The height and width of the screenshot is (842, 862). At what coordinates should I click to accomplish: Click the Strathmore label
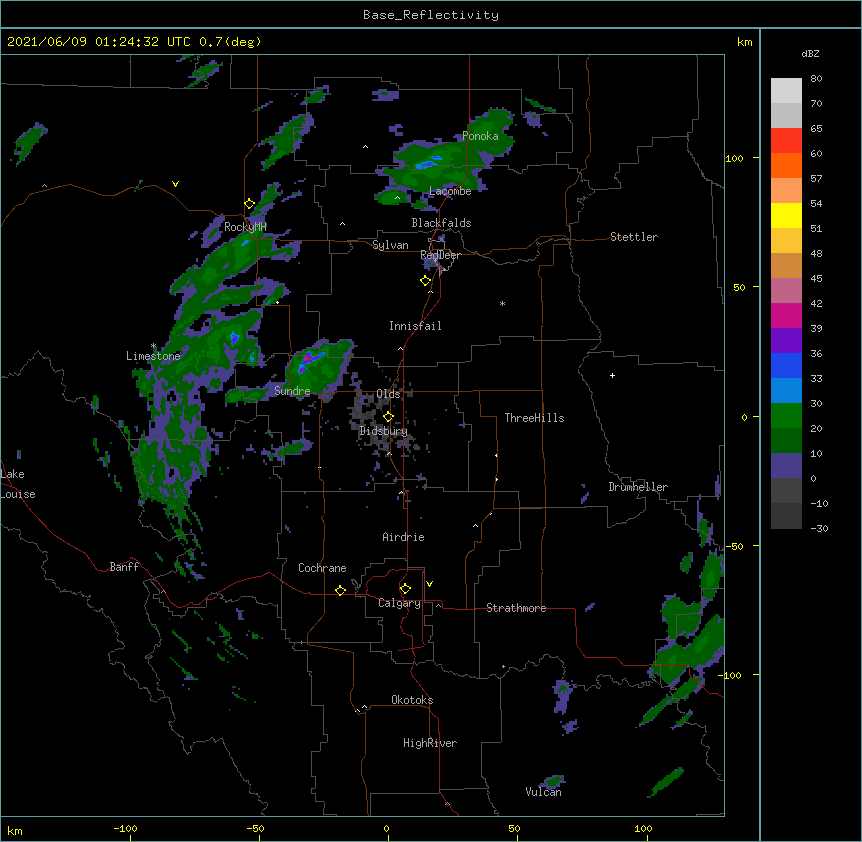click(x=516, y=608)
